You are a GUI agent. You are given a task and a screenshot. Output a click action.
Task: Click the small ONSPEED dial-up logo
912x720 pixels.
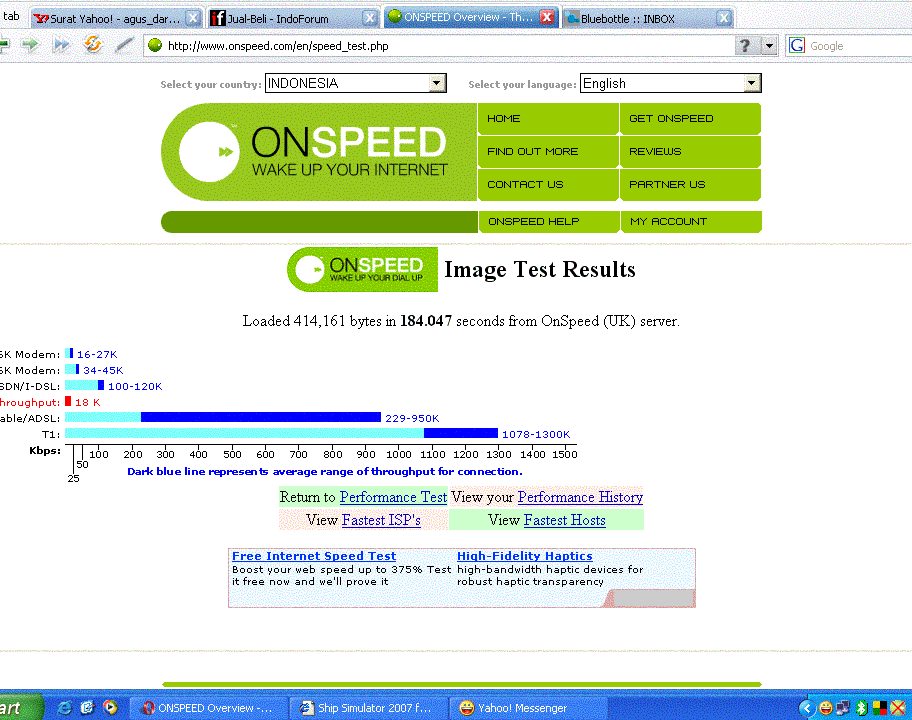[362, 269]
